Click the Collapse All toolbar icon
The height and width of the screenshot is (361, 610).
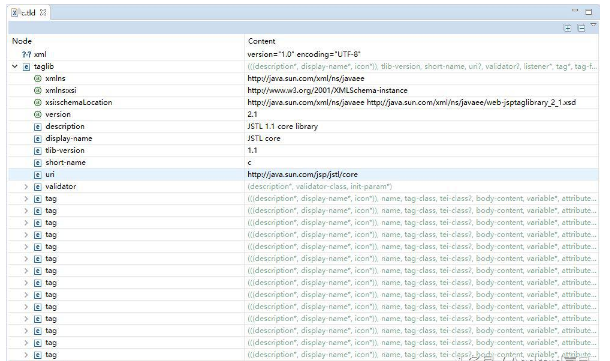pos(581,28)
